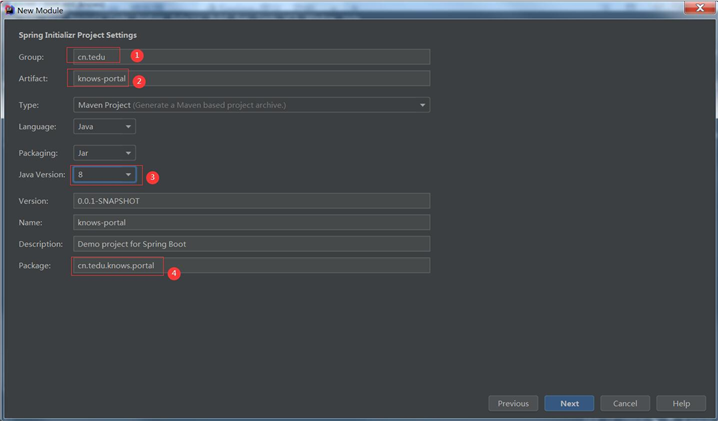Screen dimensions: 718x421
Task: Click the Previous button
Action: [513, 403]
